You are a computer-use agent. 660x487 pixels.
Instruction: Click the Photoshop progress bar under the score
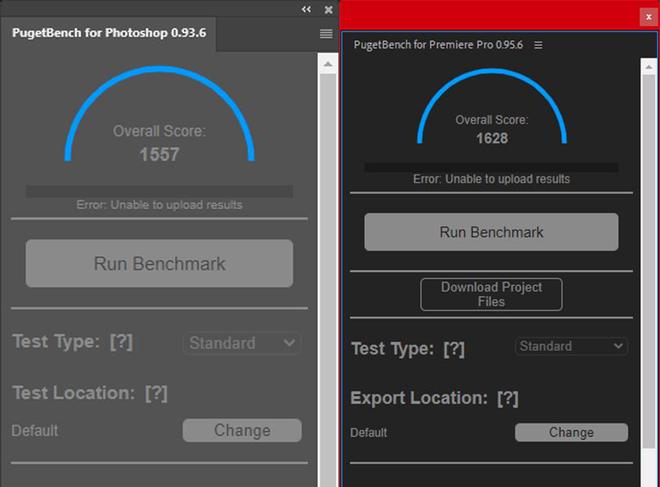[160, 191]
